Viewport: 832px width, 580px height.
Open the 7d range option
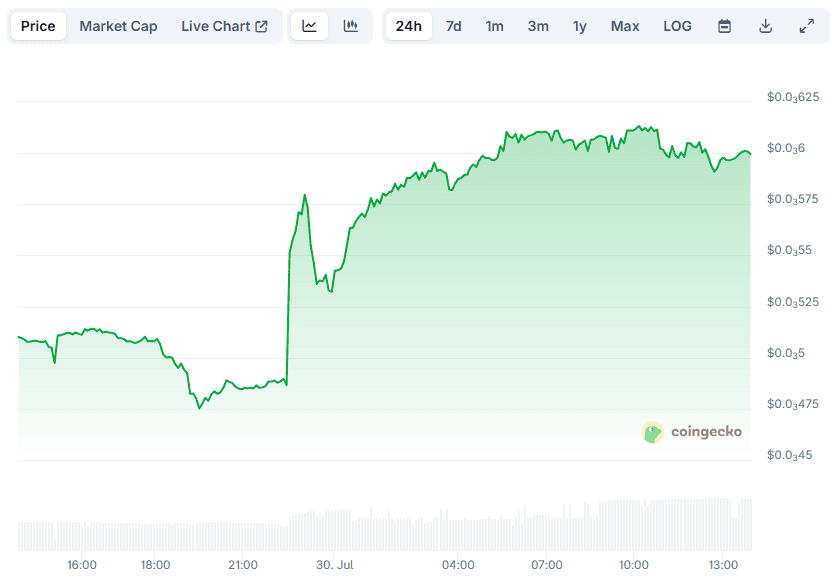453,26
